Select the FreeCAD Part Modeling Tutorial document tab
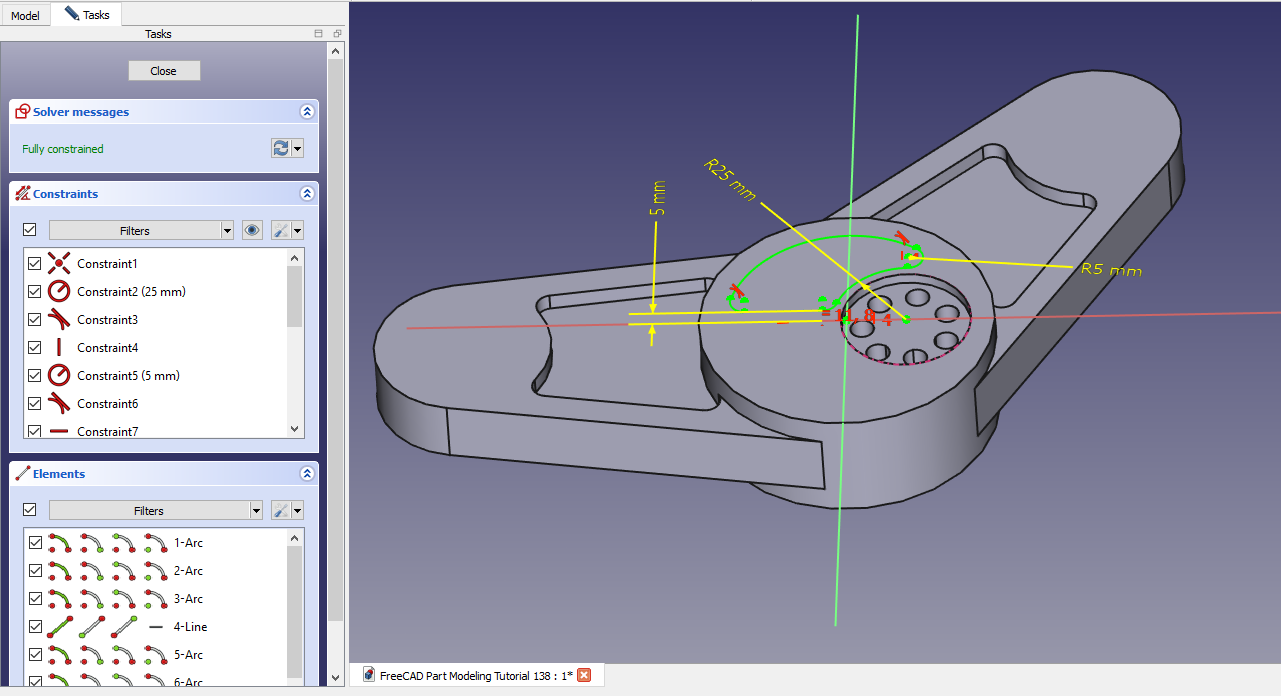 pos(468,675)
